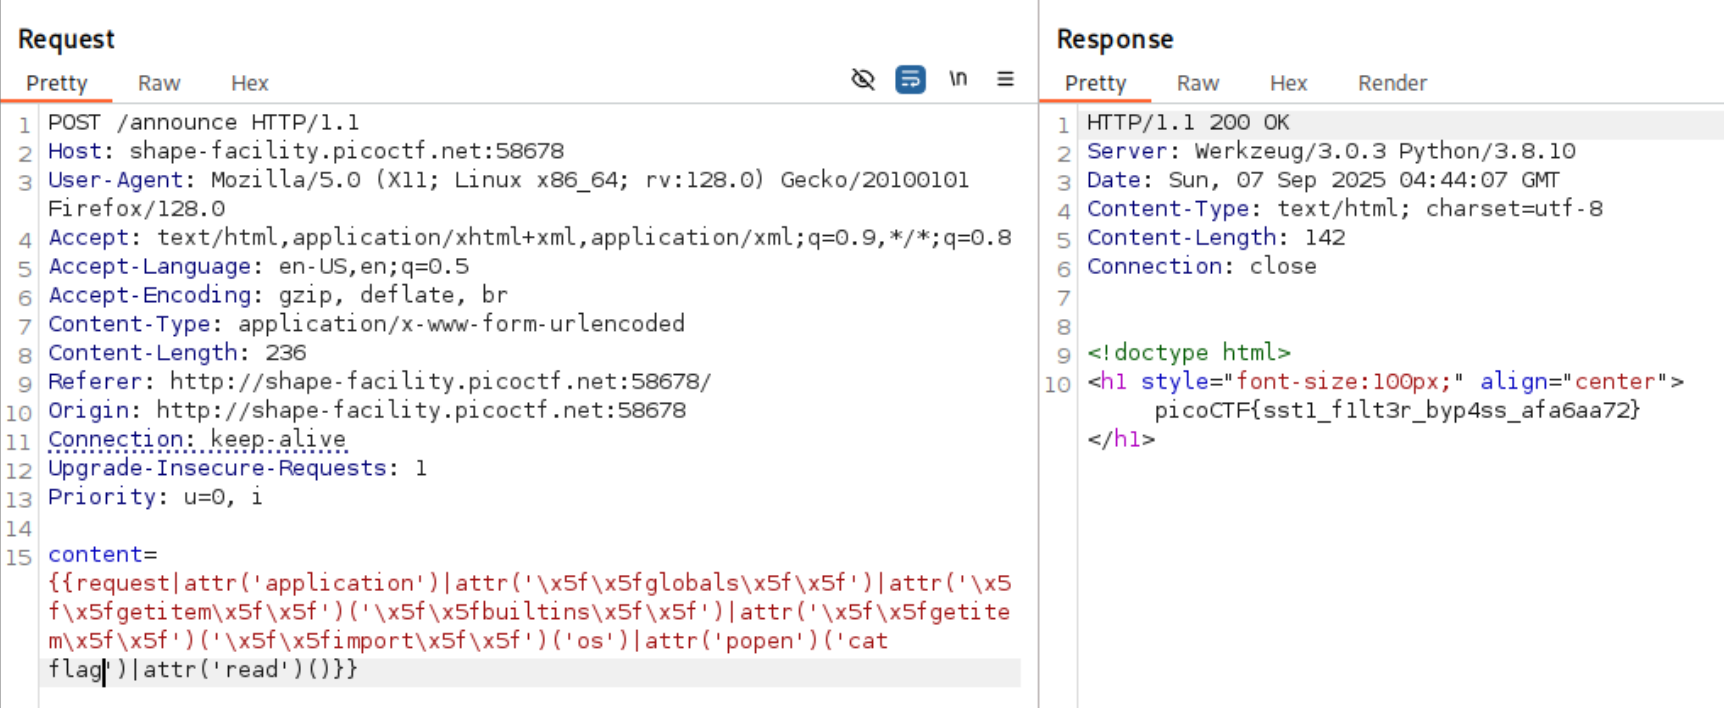Click line number 10 in Response gutter
The height and width of the screenshot is (708, 1724).
tap(1058, 384)
